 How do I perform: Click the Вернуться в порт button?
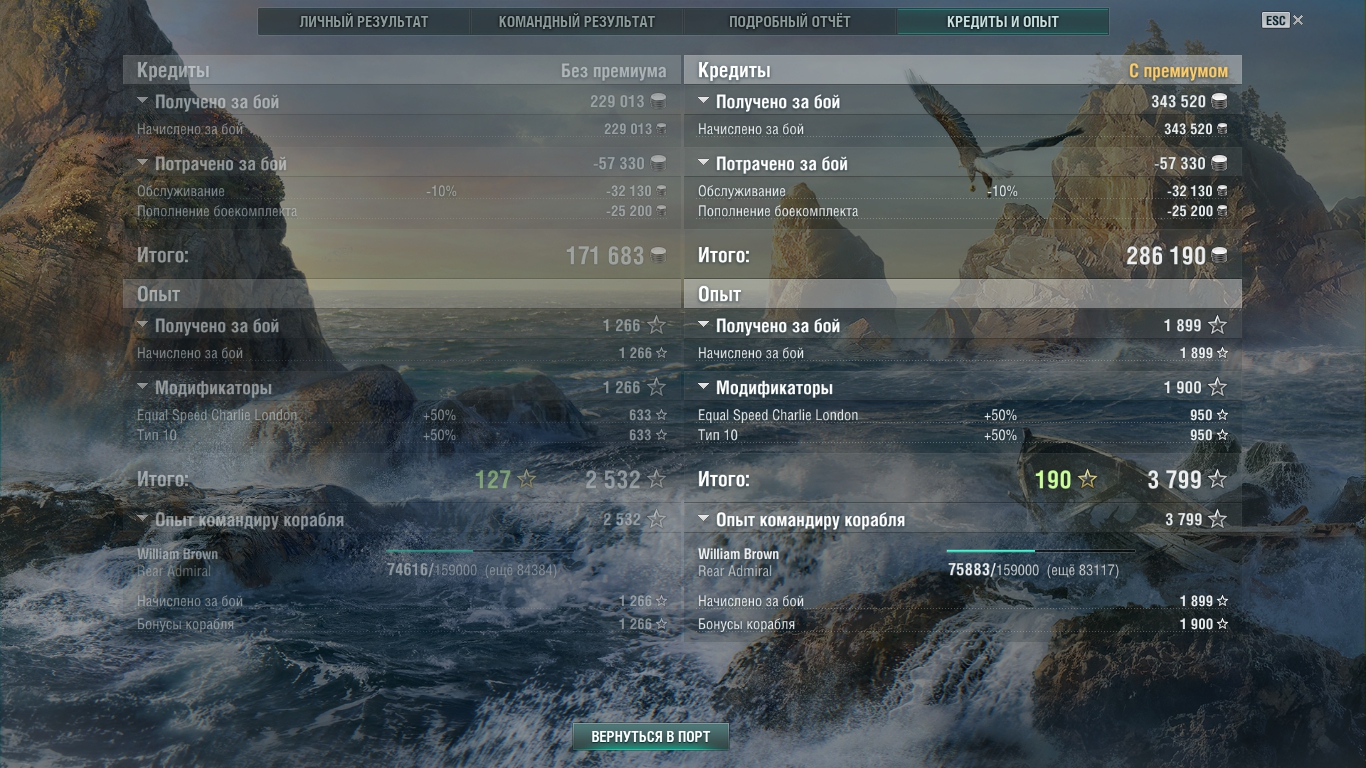point(651,737)
